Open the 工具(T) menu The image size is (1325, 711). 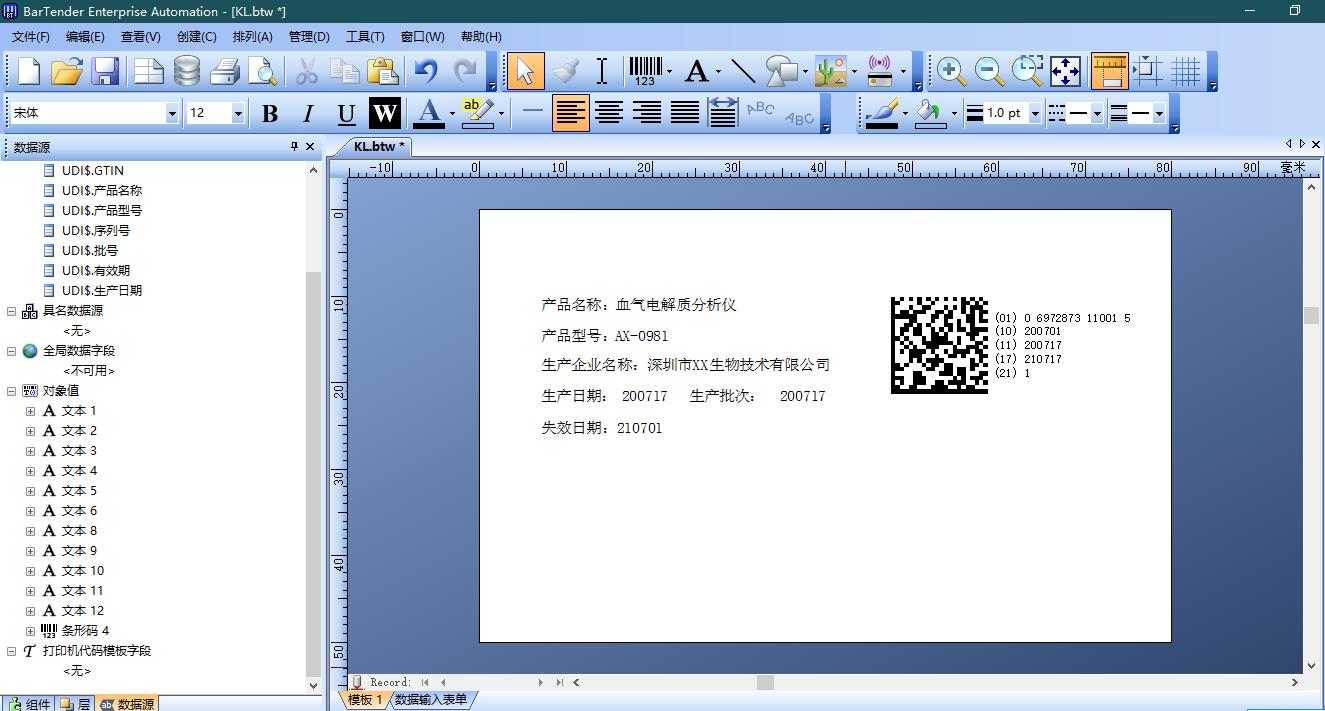pos(365,37)
